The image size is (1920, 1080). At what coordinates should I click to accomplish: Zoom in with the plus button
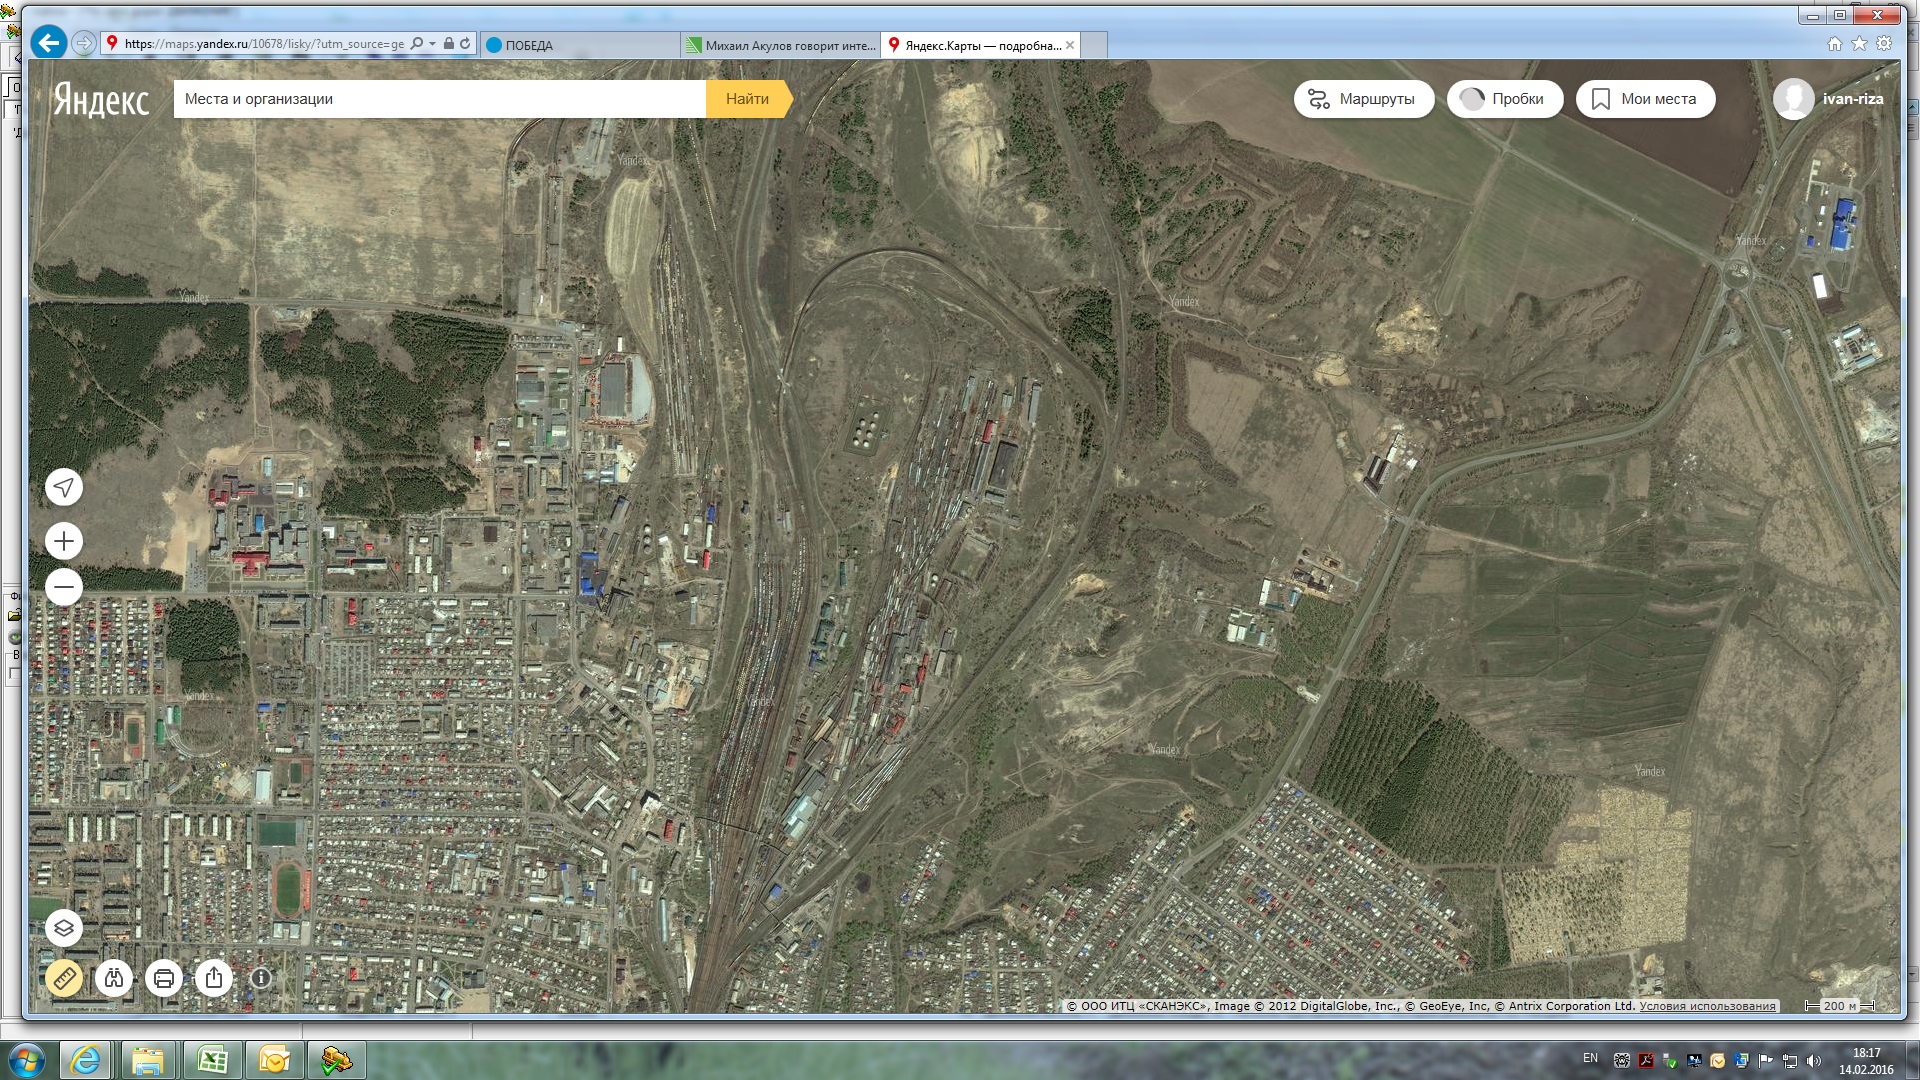click(x=64, y=541)
